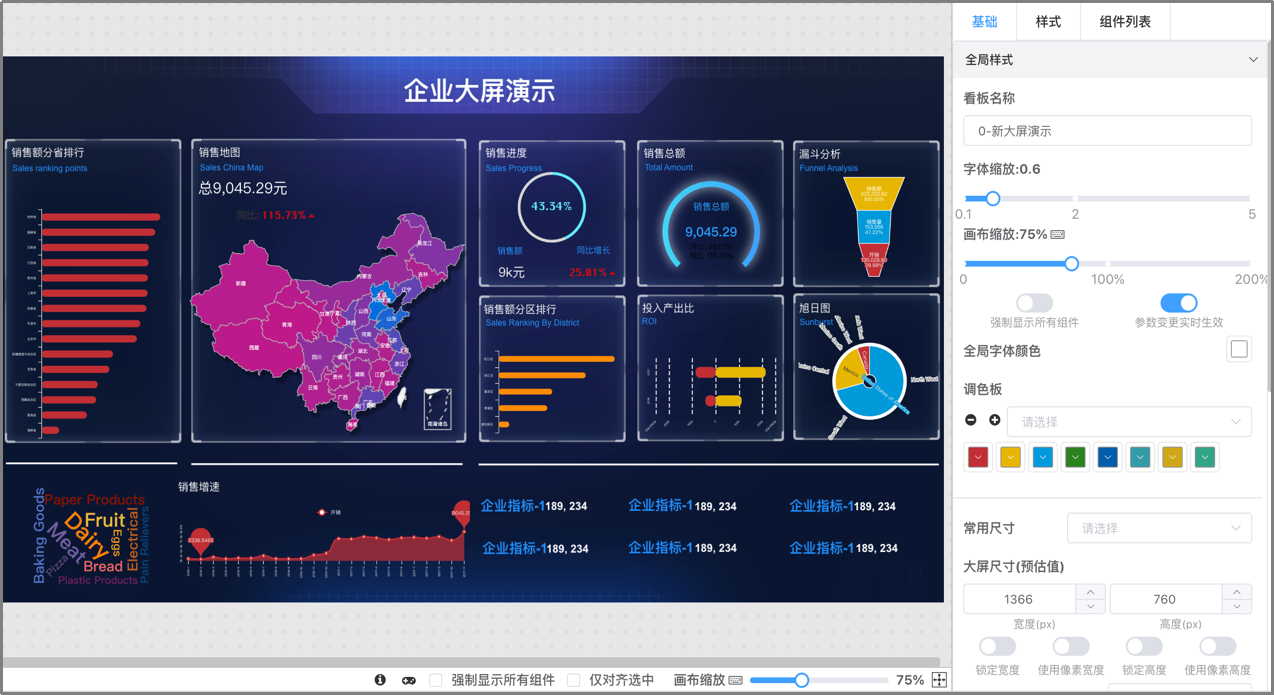Select the 企业大屏演示 title component
Viewport: 1274px width, 695px height.
(x=479, y=91)
